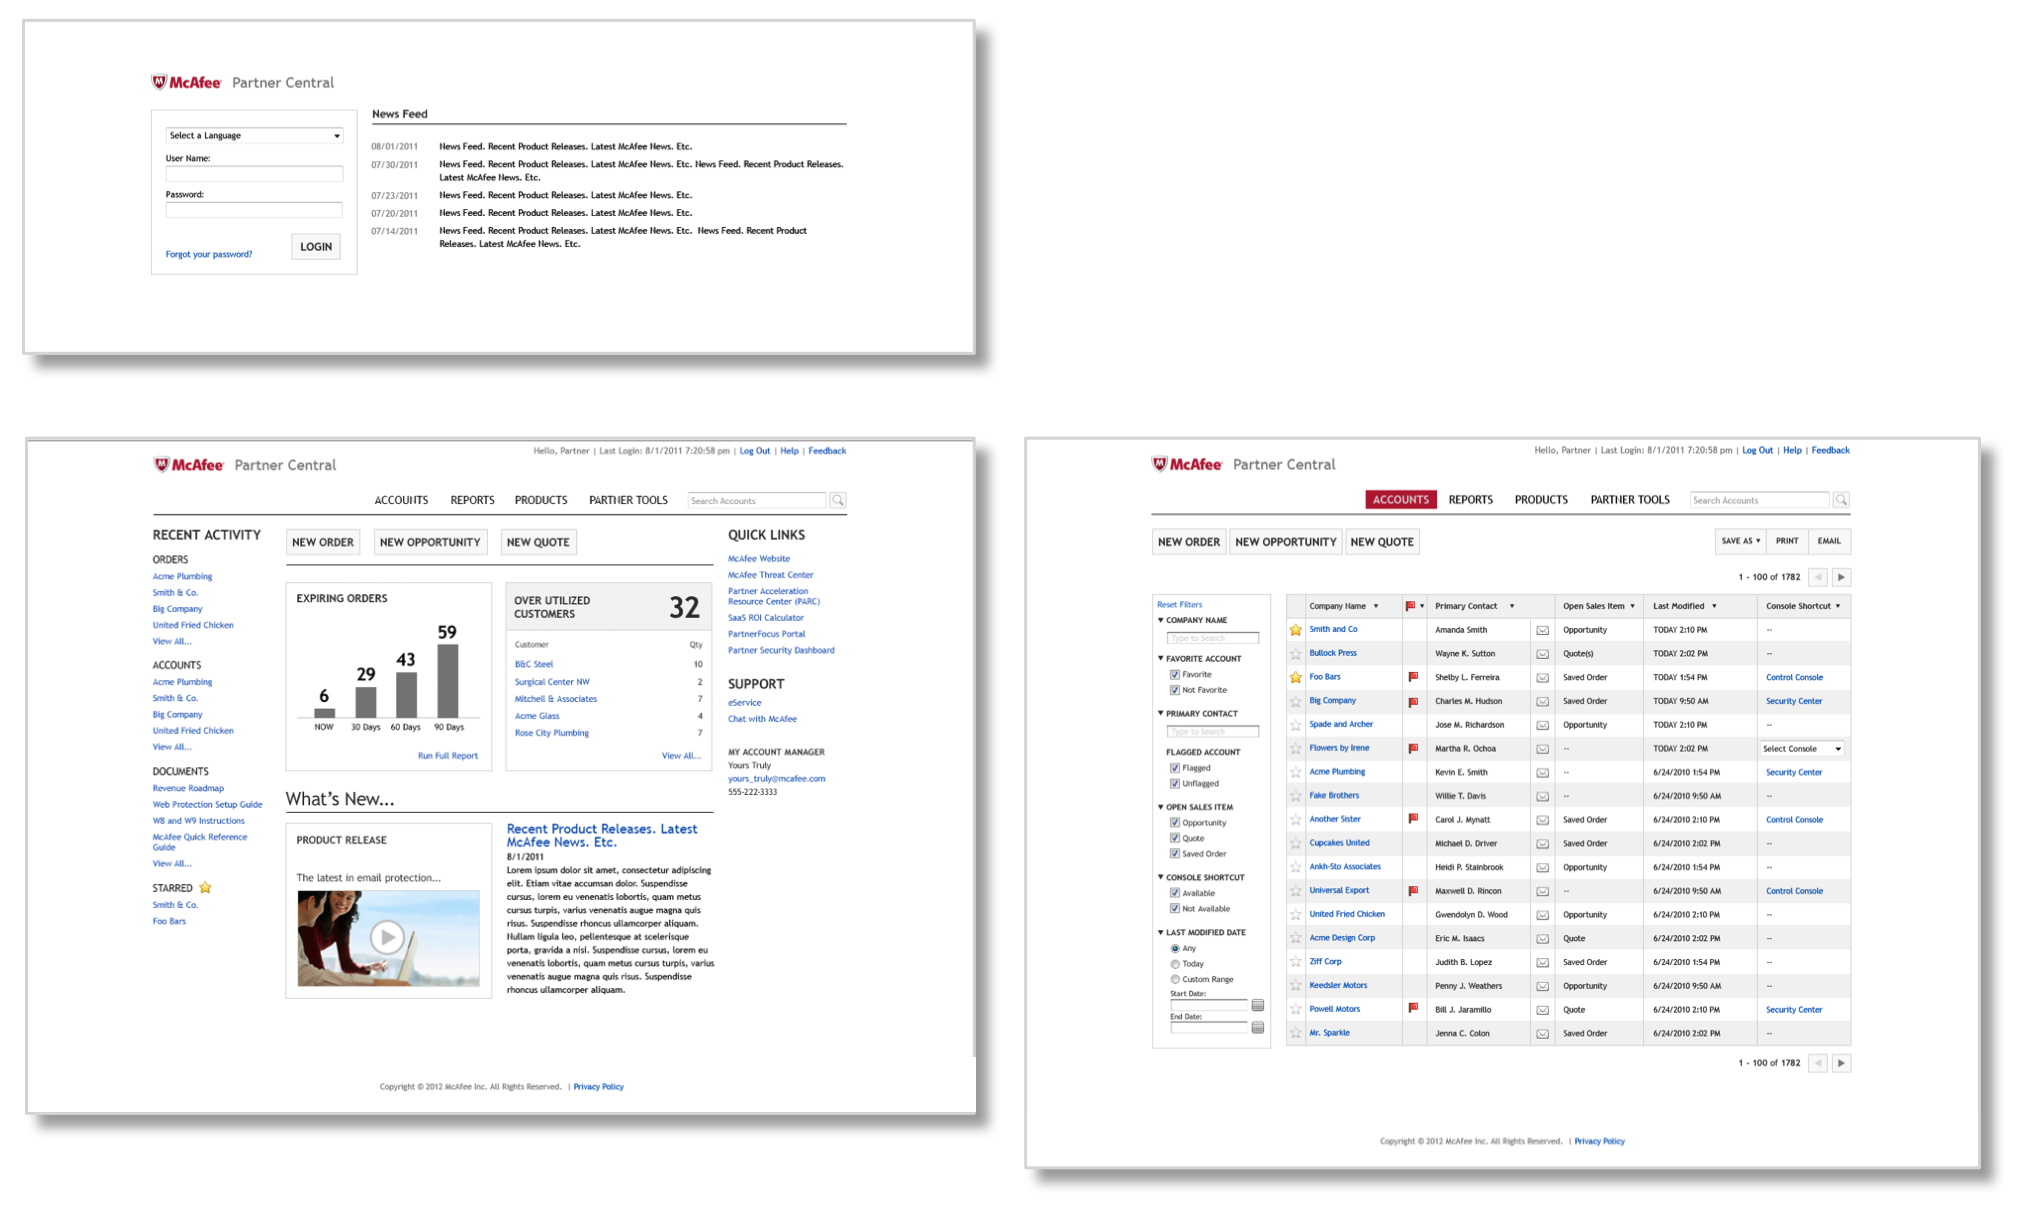Open End Date calendar picker
The height and width of the screenshot is (1208, 2031).
(x=1257, y=1027)
